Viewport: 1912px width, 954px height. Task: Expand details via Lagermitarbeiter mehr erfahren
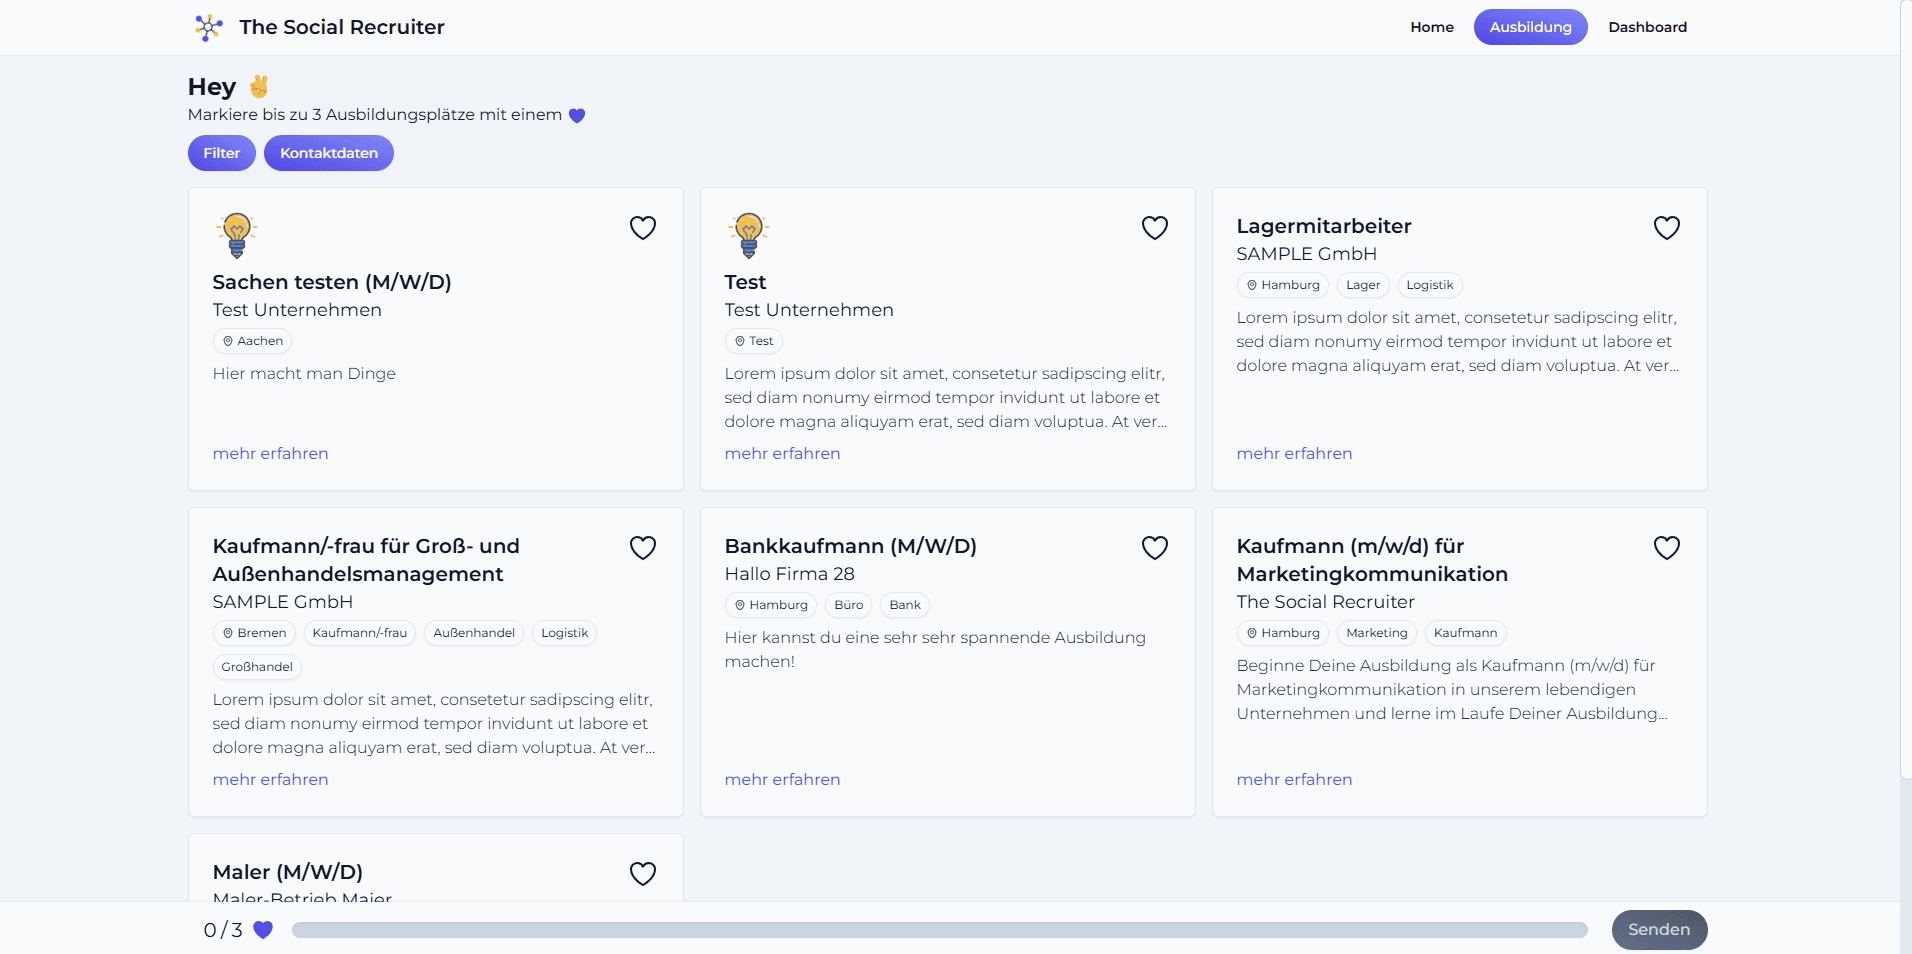click(1294, 453)
